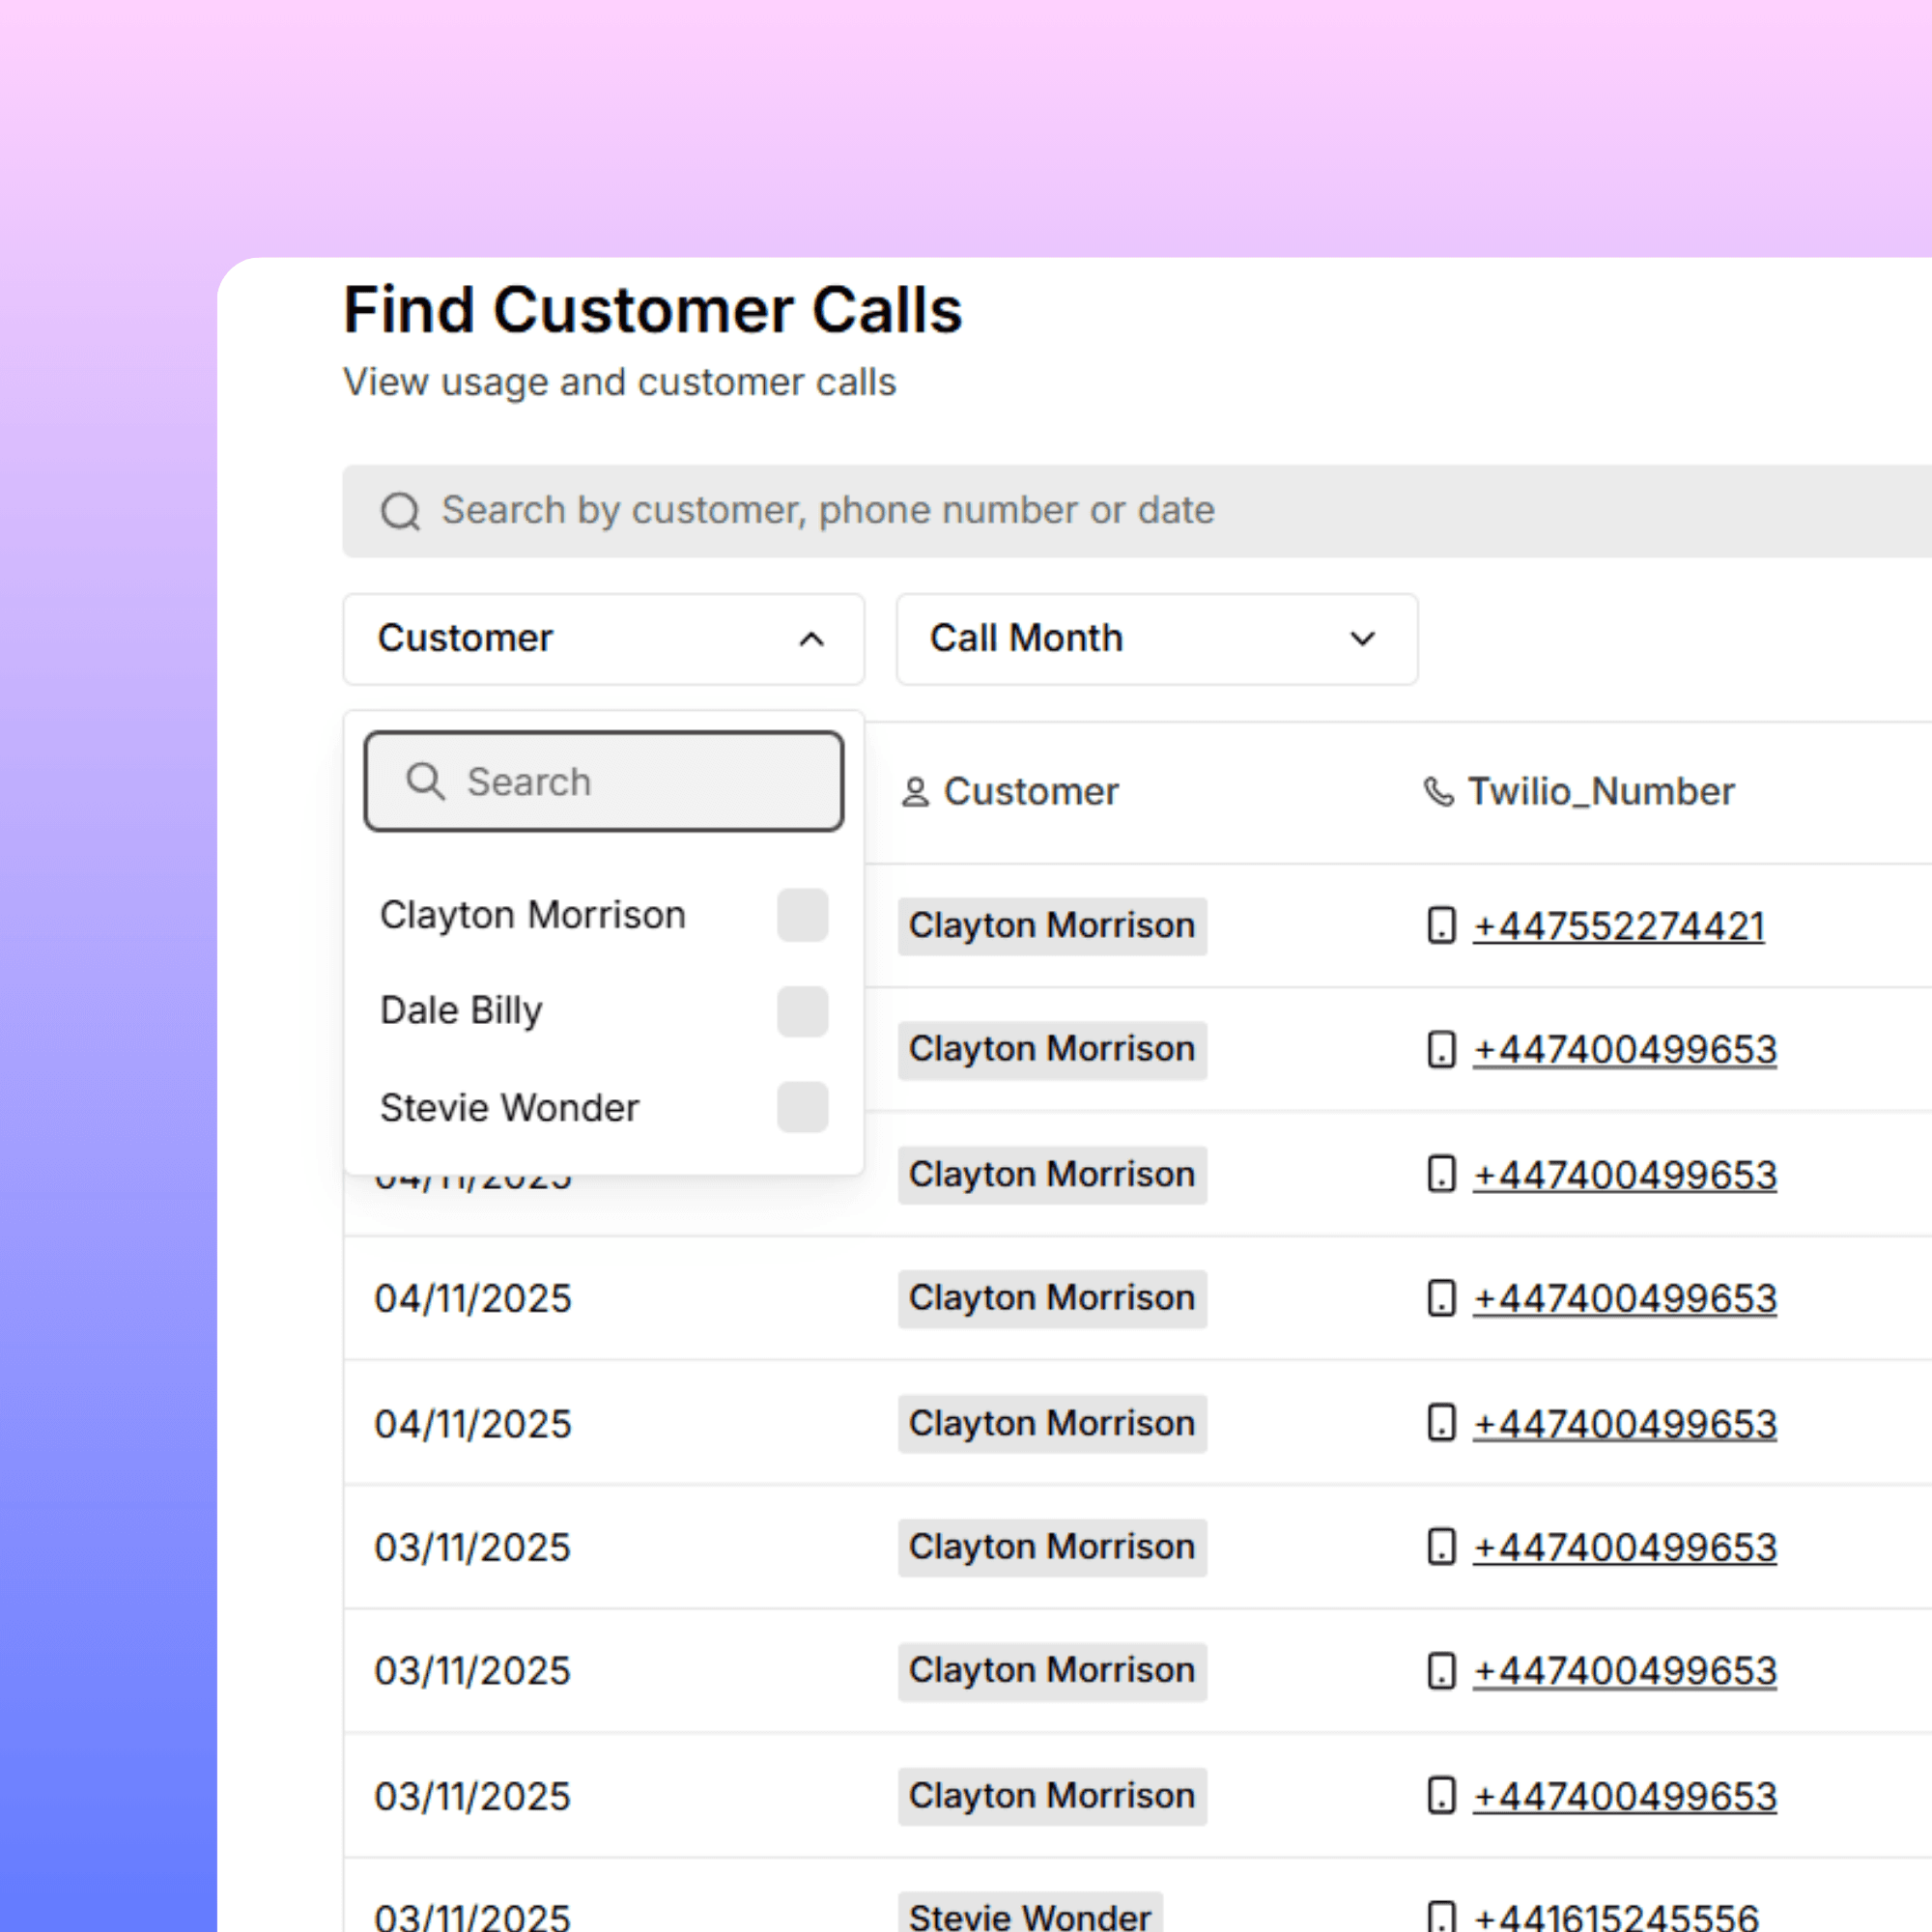Open the Call Month dropdown
Viewport: 1932px width, 1932px height.
coord(1156,639)
